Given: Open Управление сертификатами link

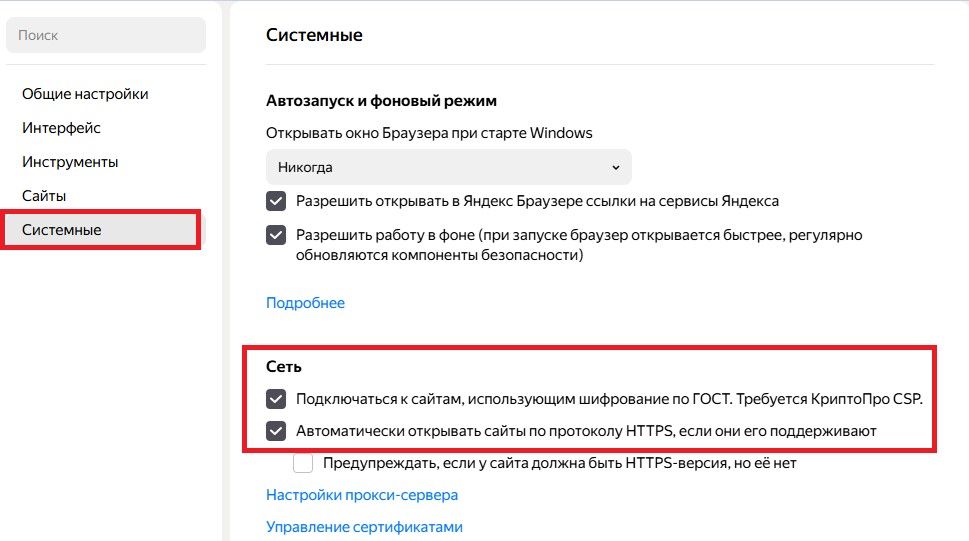Looking at the screenshot, I should (x=365, y=527).
